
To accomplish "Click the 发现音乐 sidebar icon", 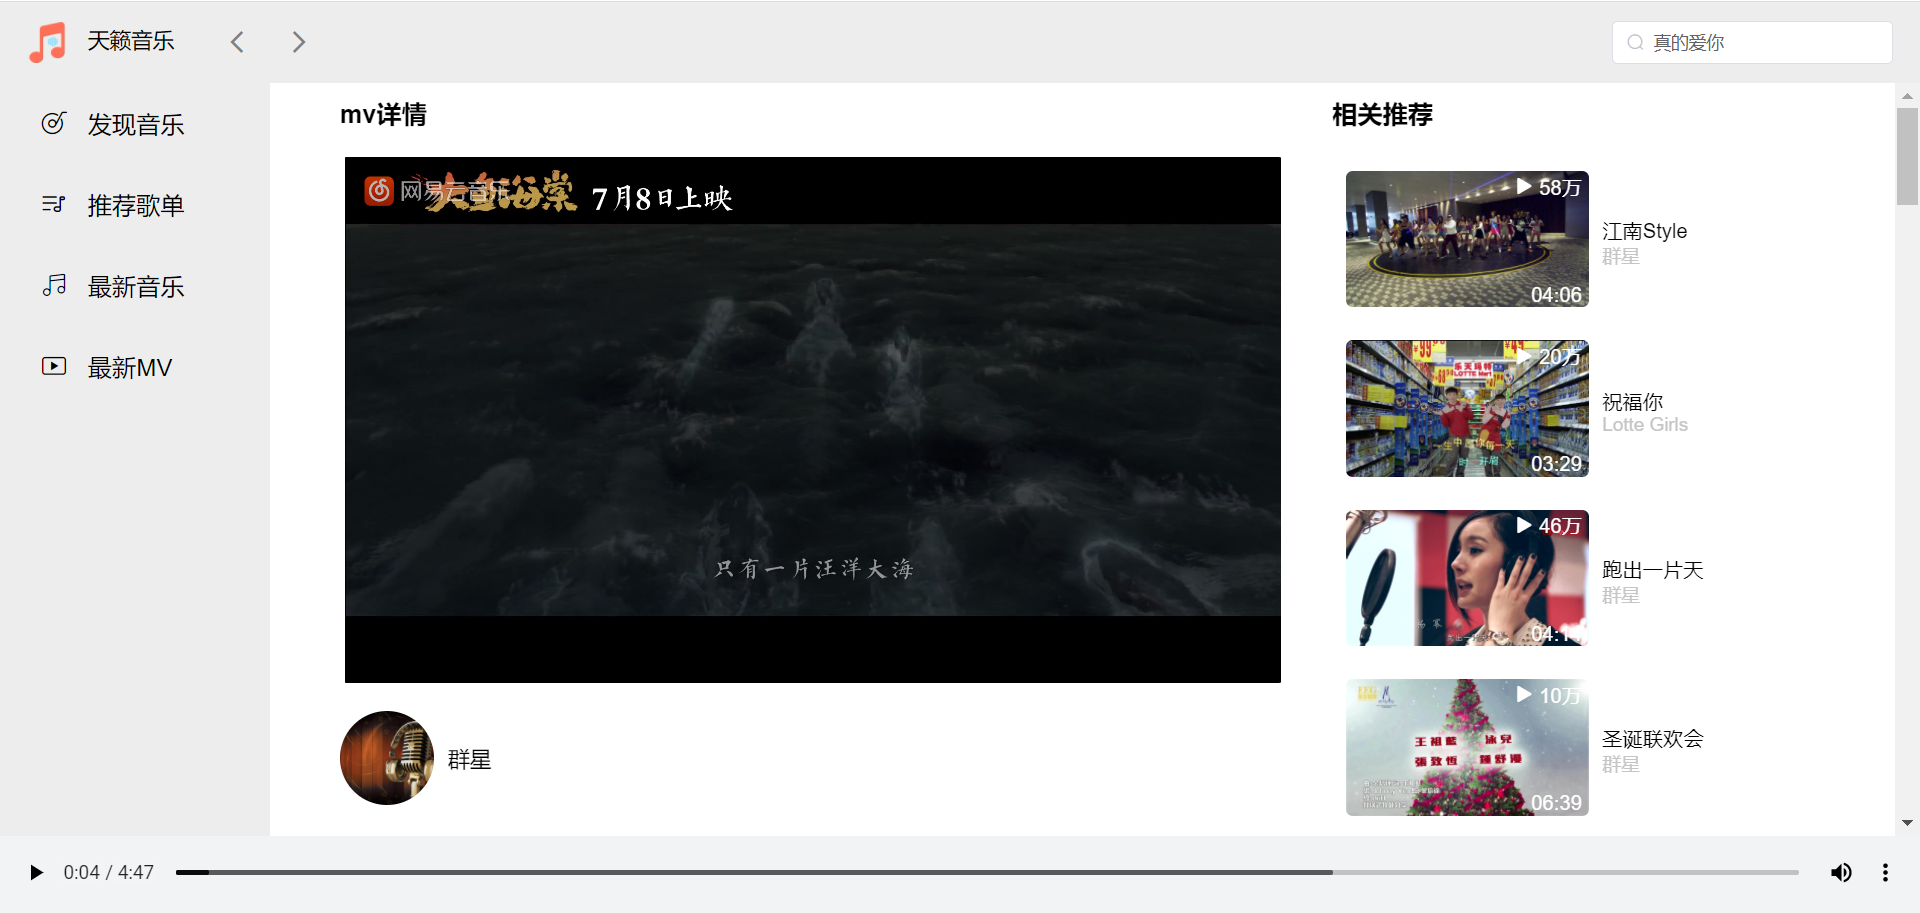I will click(x=53, y=124).
